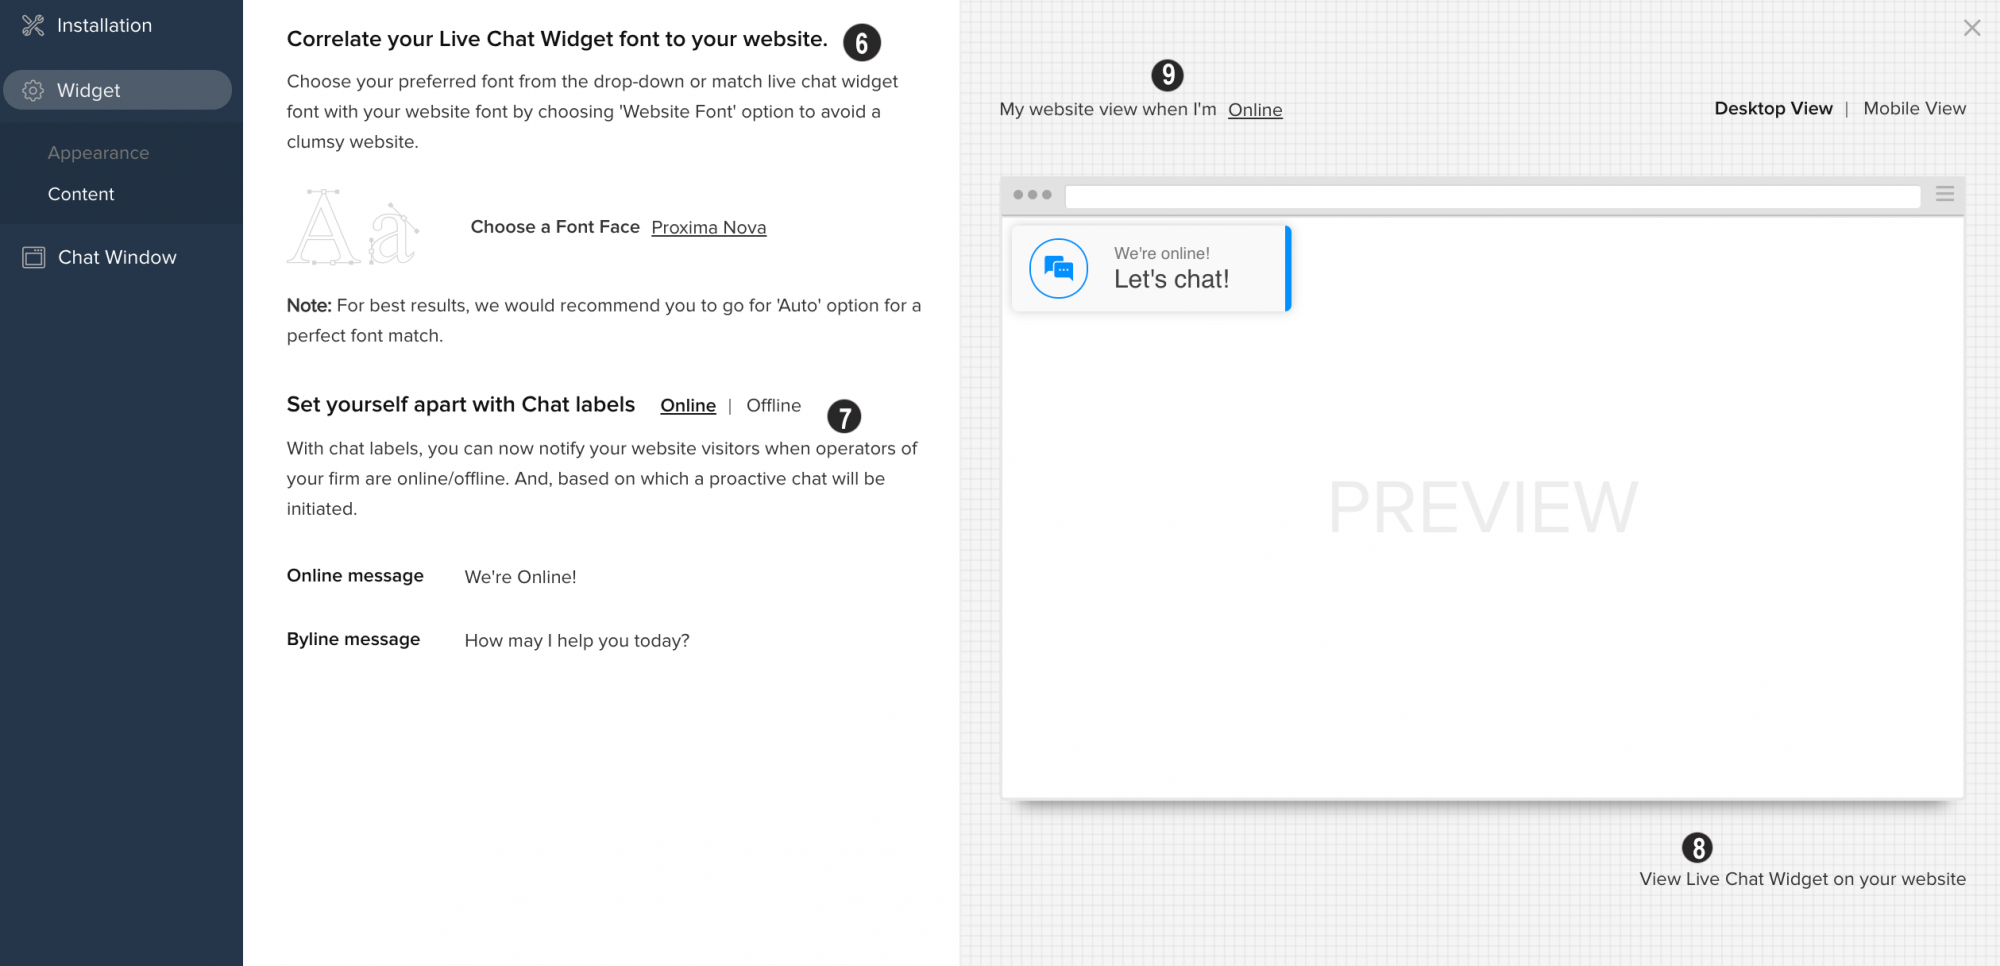
Task: Click the Chat Window icon in sidebar
Action: click(34, 257)
